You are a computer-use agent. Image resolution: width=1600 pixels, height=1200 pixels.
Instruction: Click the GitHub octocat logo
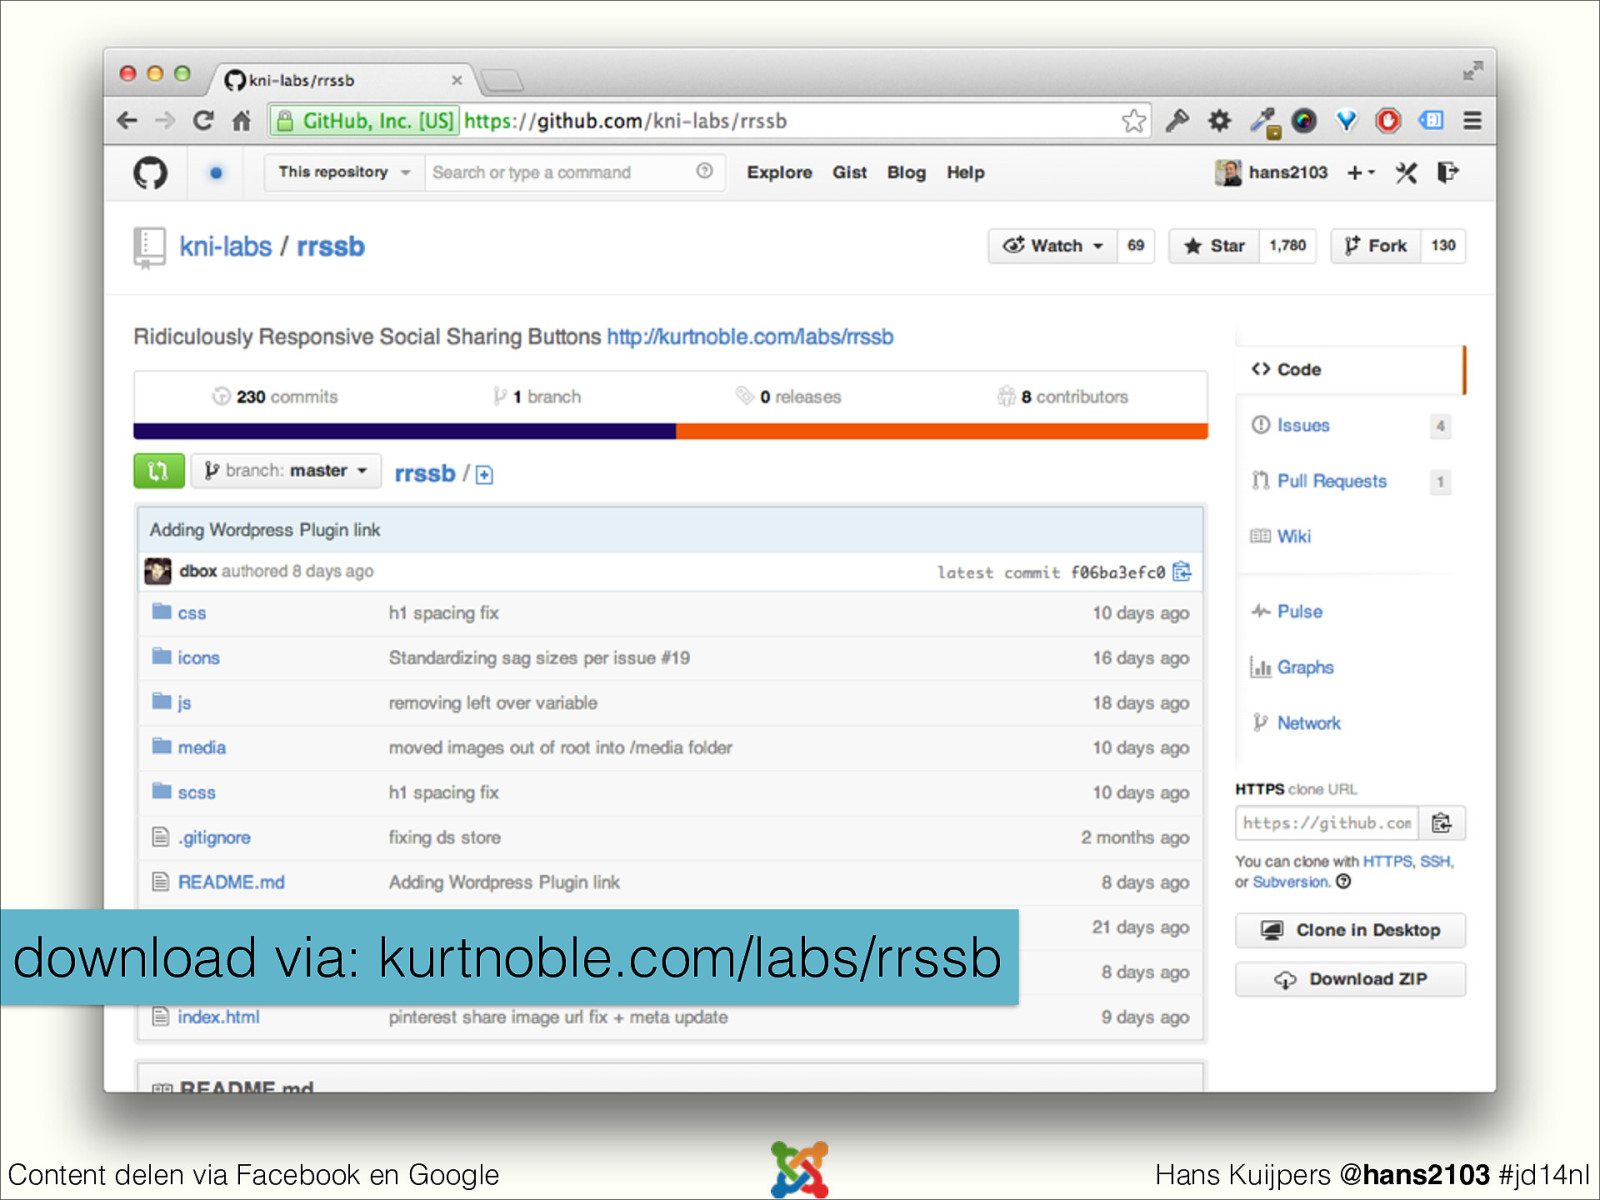tap(150, 173)
